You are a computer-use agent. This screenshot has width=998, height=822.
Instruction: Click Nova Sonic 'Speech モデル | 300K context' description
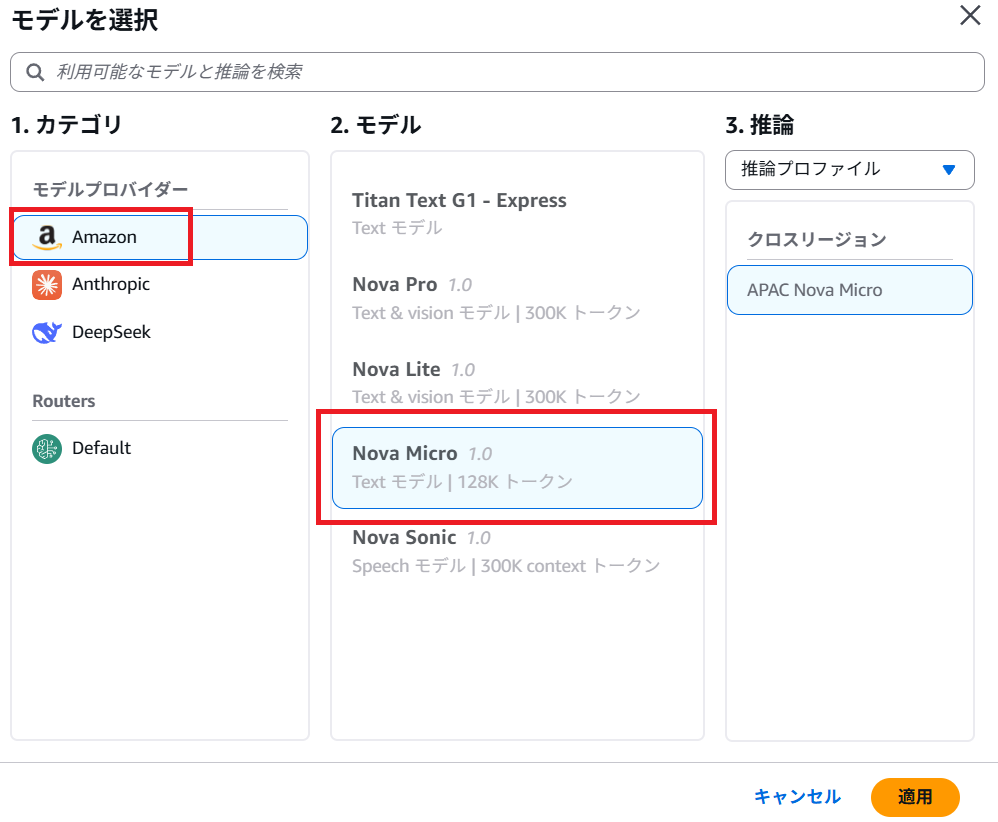(506, 566)
